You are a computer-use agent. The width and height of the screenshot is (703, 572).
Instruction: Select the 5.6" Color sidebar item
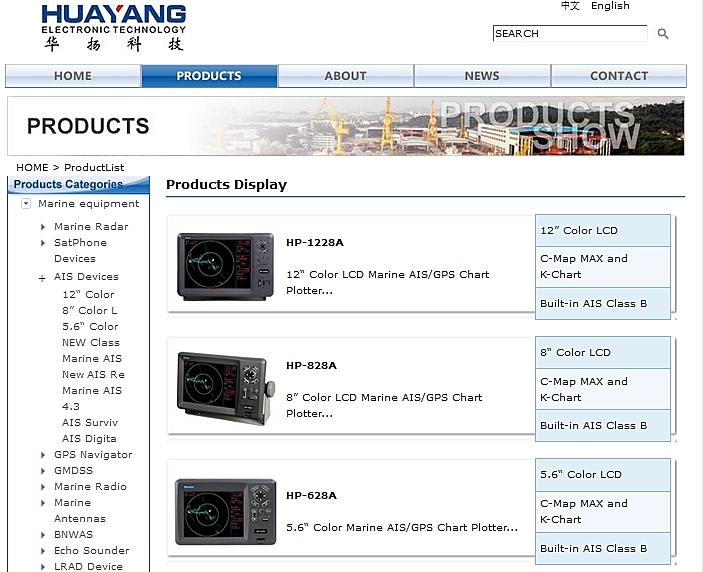point(90,327)
